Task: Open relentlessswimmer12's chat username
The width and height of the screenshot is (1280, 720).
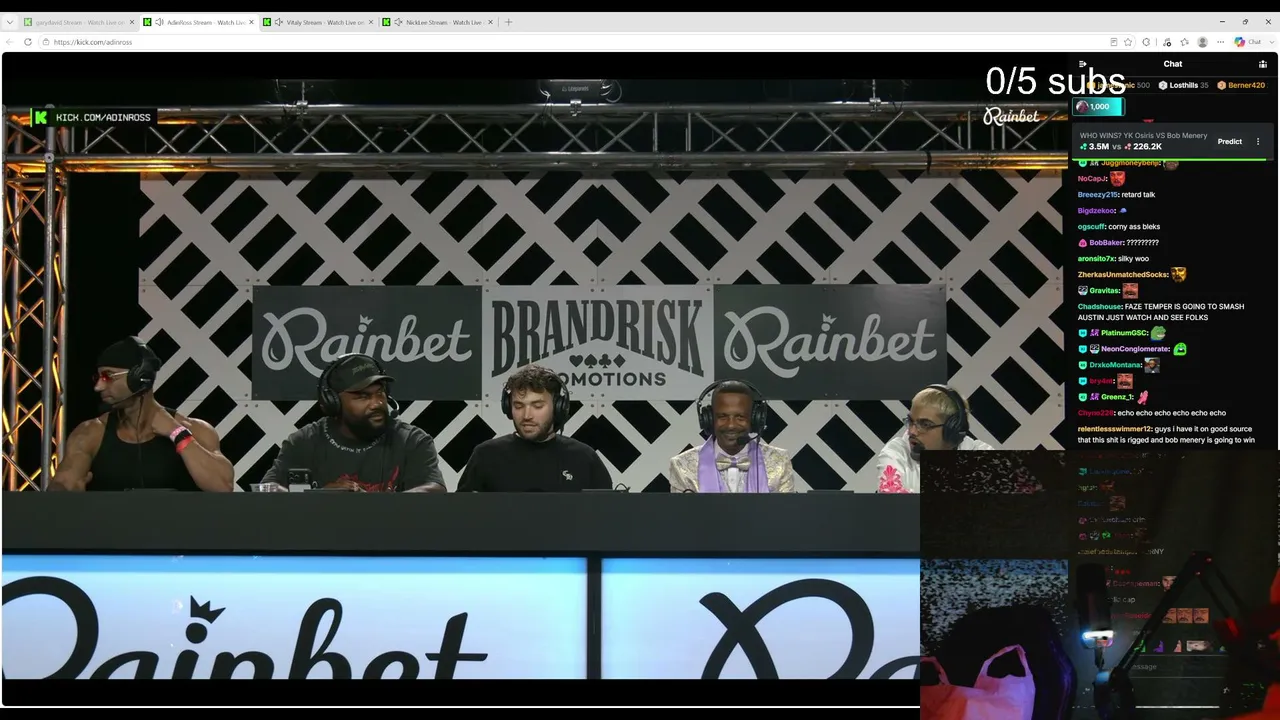Action: pyautogui.click(x=1114, y=429)
